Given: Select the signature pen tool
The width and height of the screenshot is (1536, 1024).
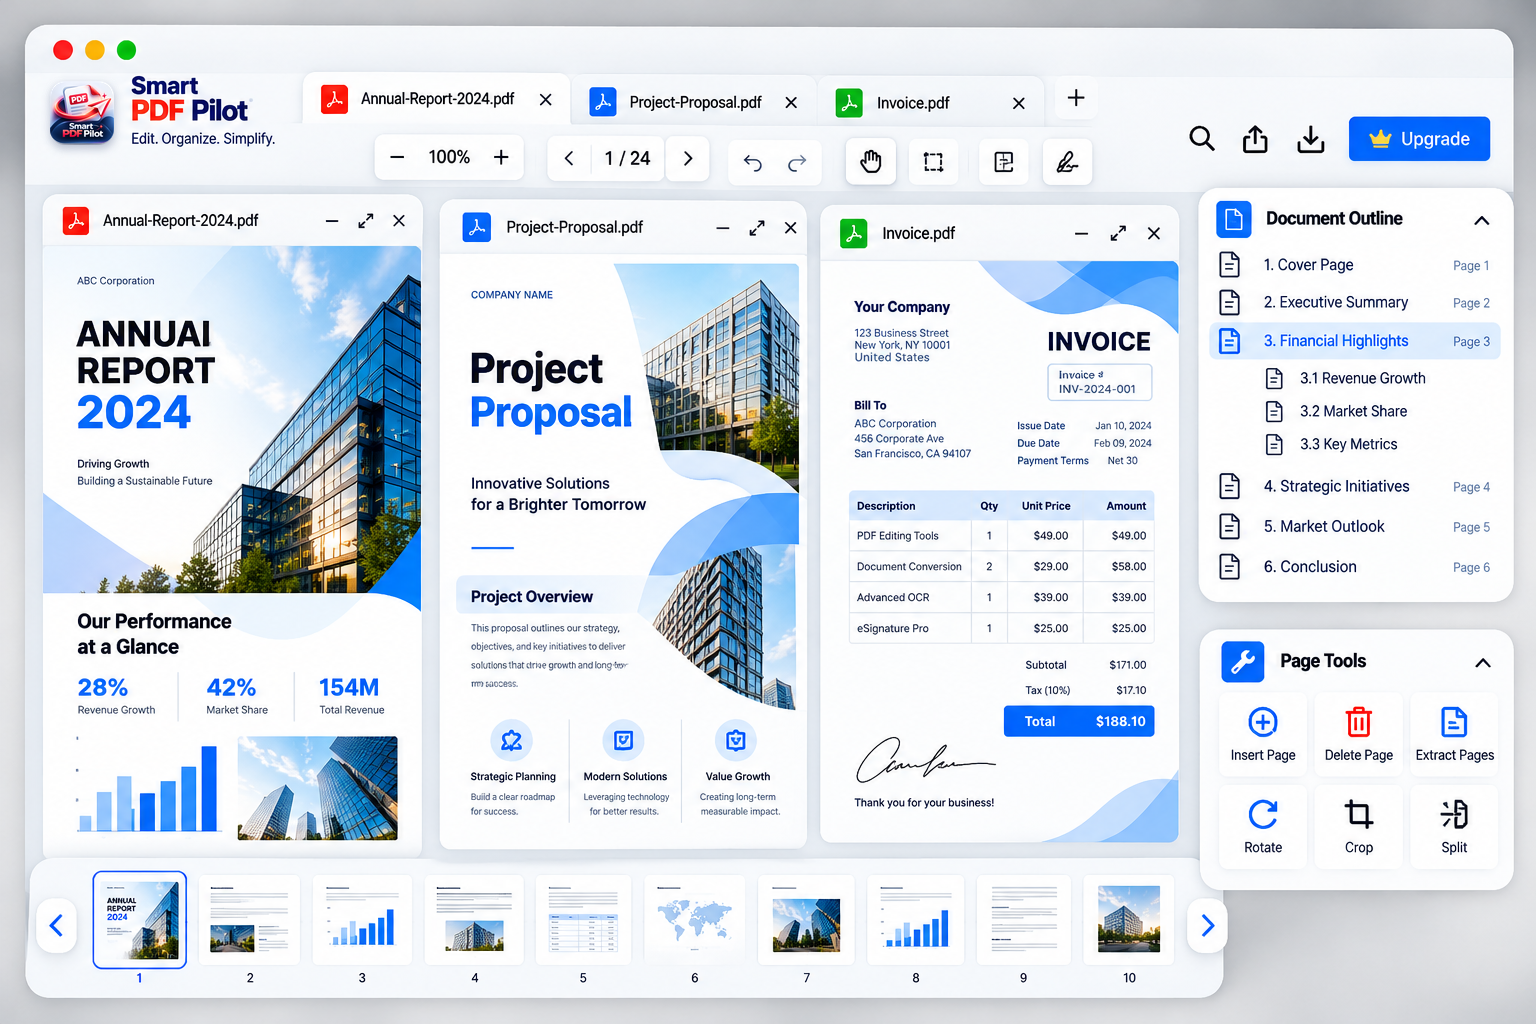Looking at the screenshot, I should [x=1067, y=162].
